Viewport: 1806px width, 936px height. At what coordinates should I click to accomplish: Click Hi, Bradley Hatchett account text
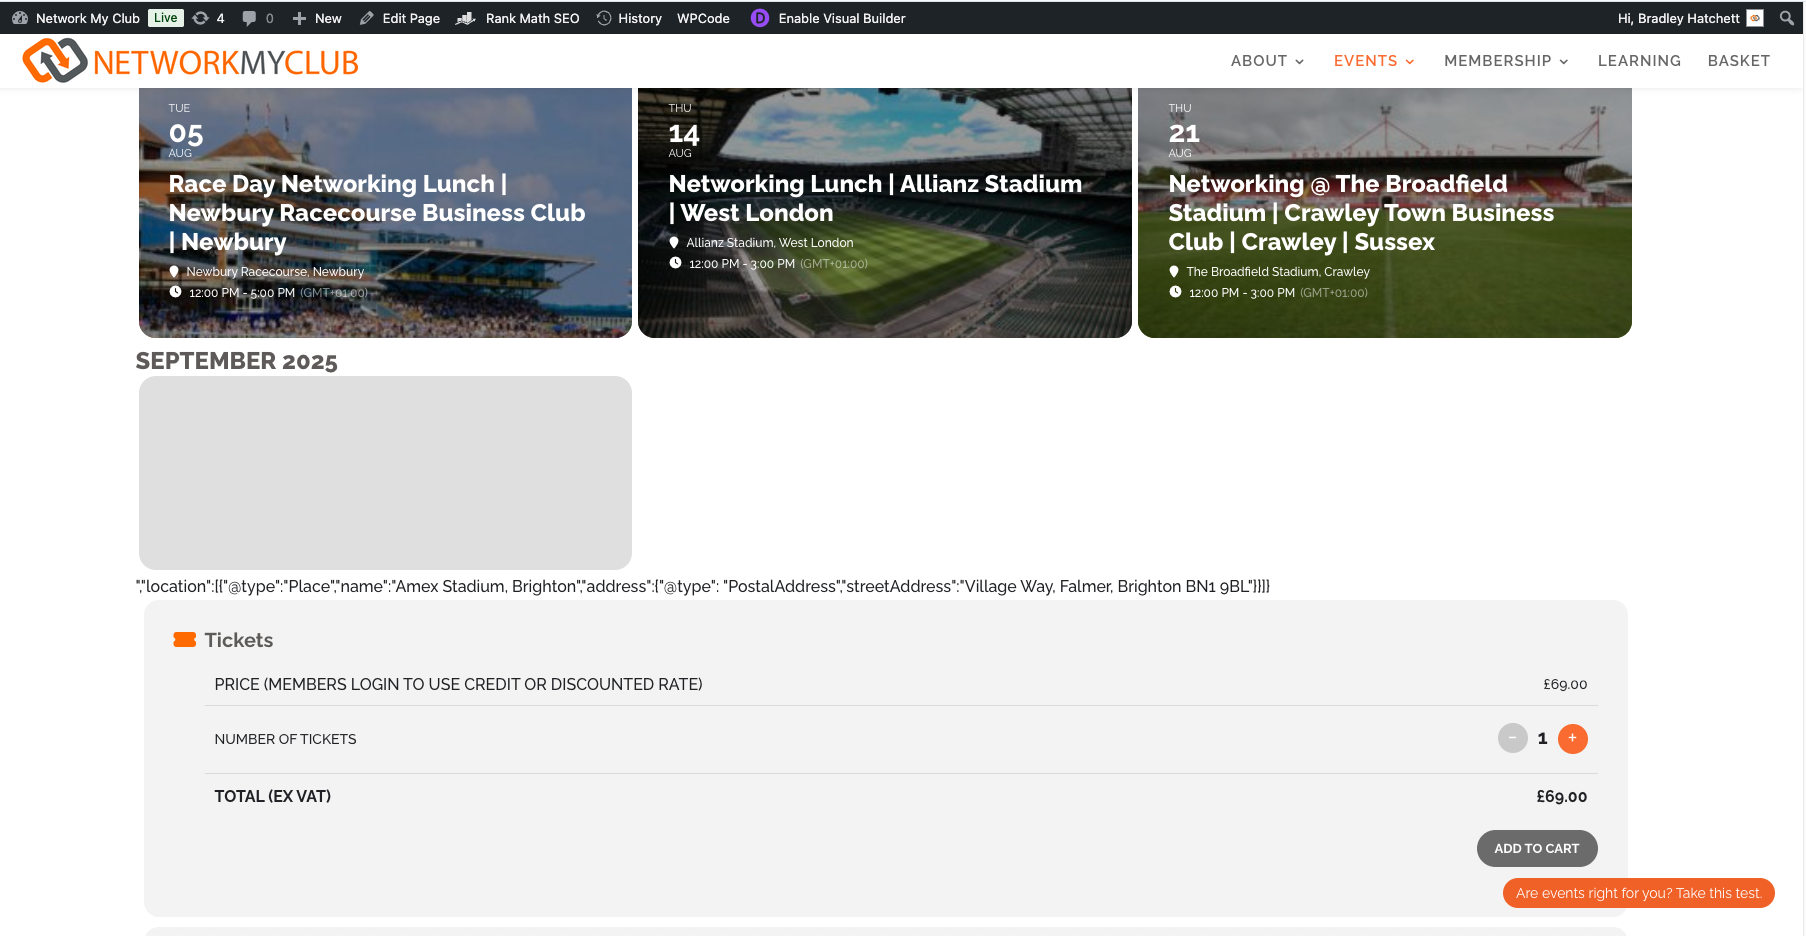[x=1678, y=18]
